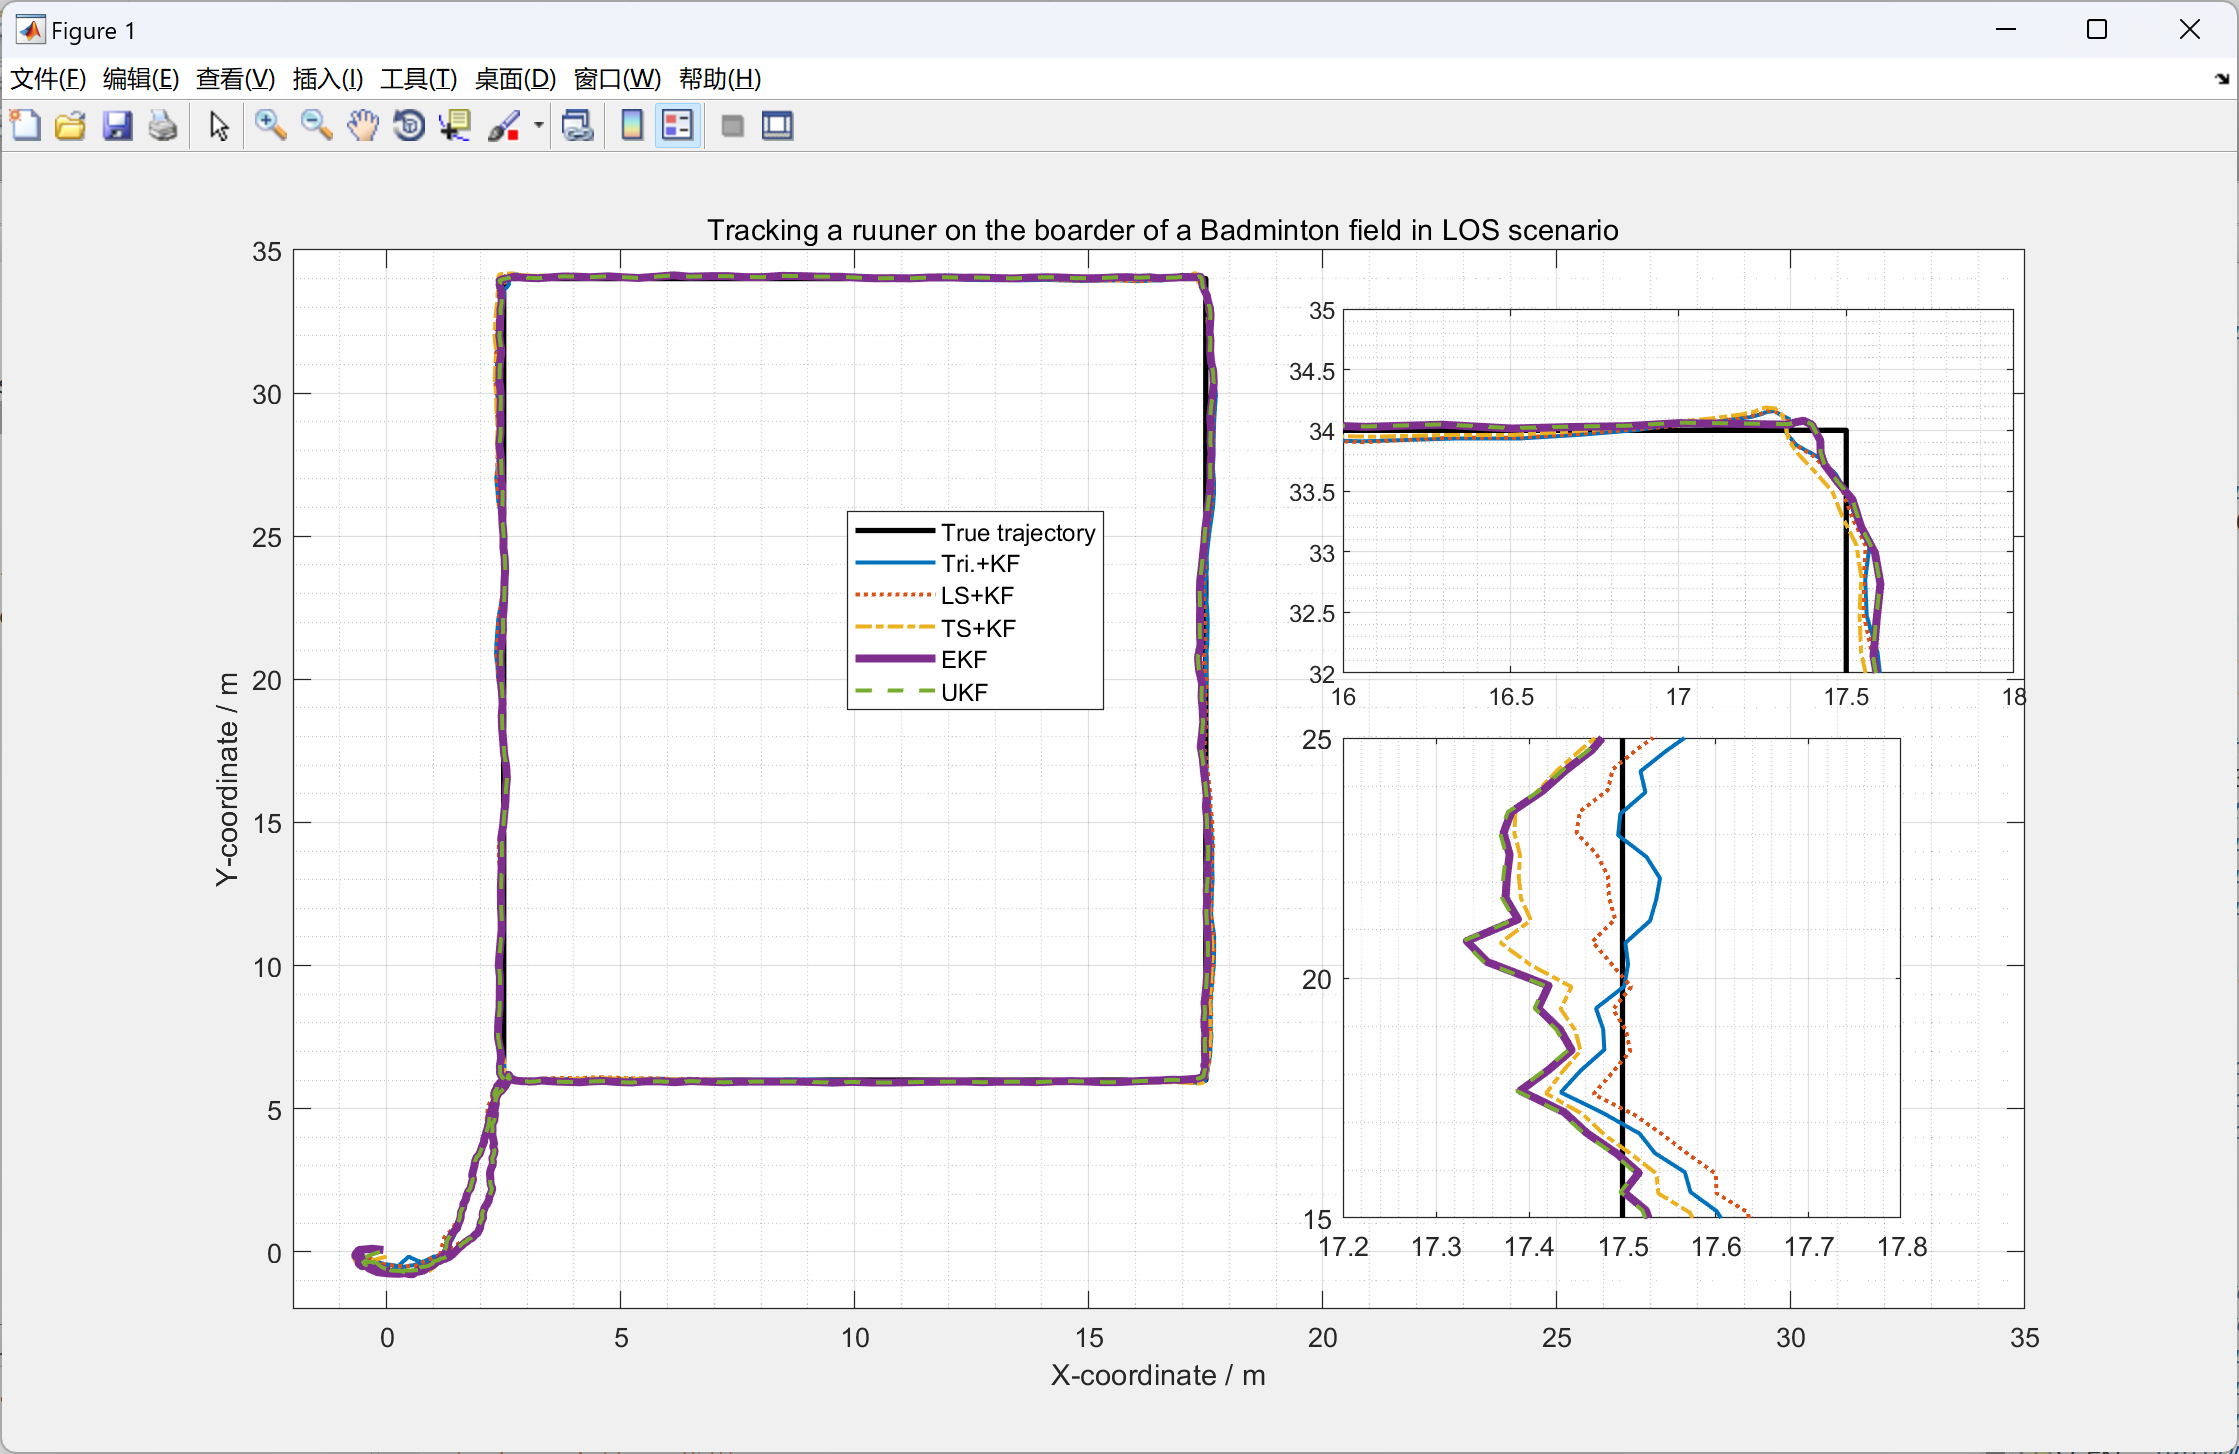Toggle the Edit Plot arrow tool
This screenshot has width=2239, height=1454.
point(219,126)
